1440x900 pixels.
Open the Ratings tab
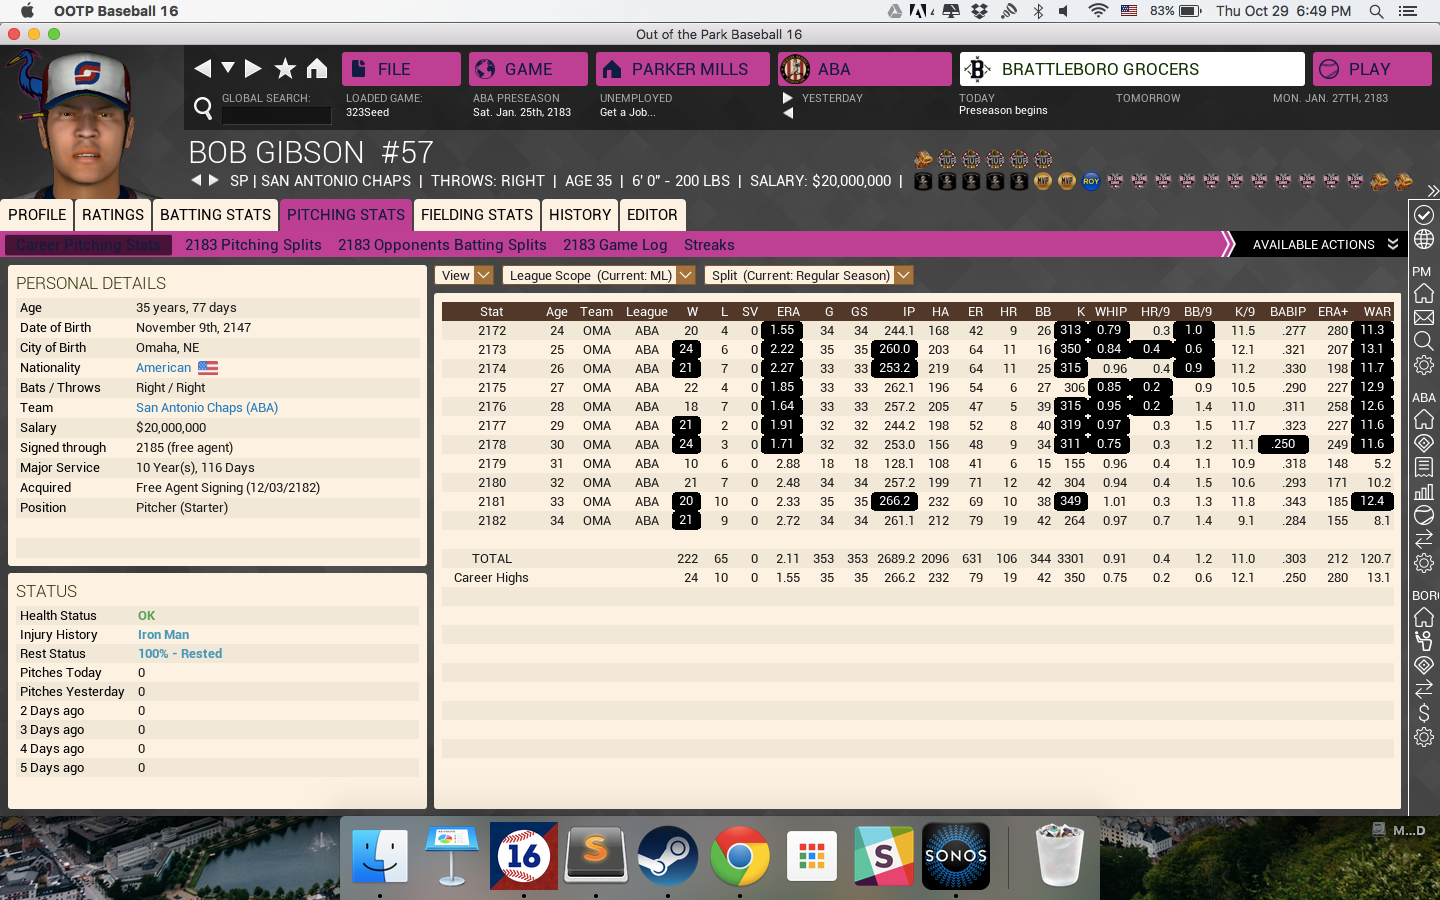click(113, 215)
